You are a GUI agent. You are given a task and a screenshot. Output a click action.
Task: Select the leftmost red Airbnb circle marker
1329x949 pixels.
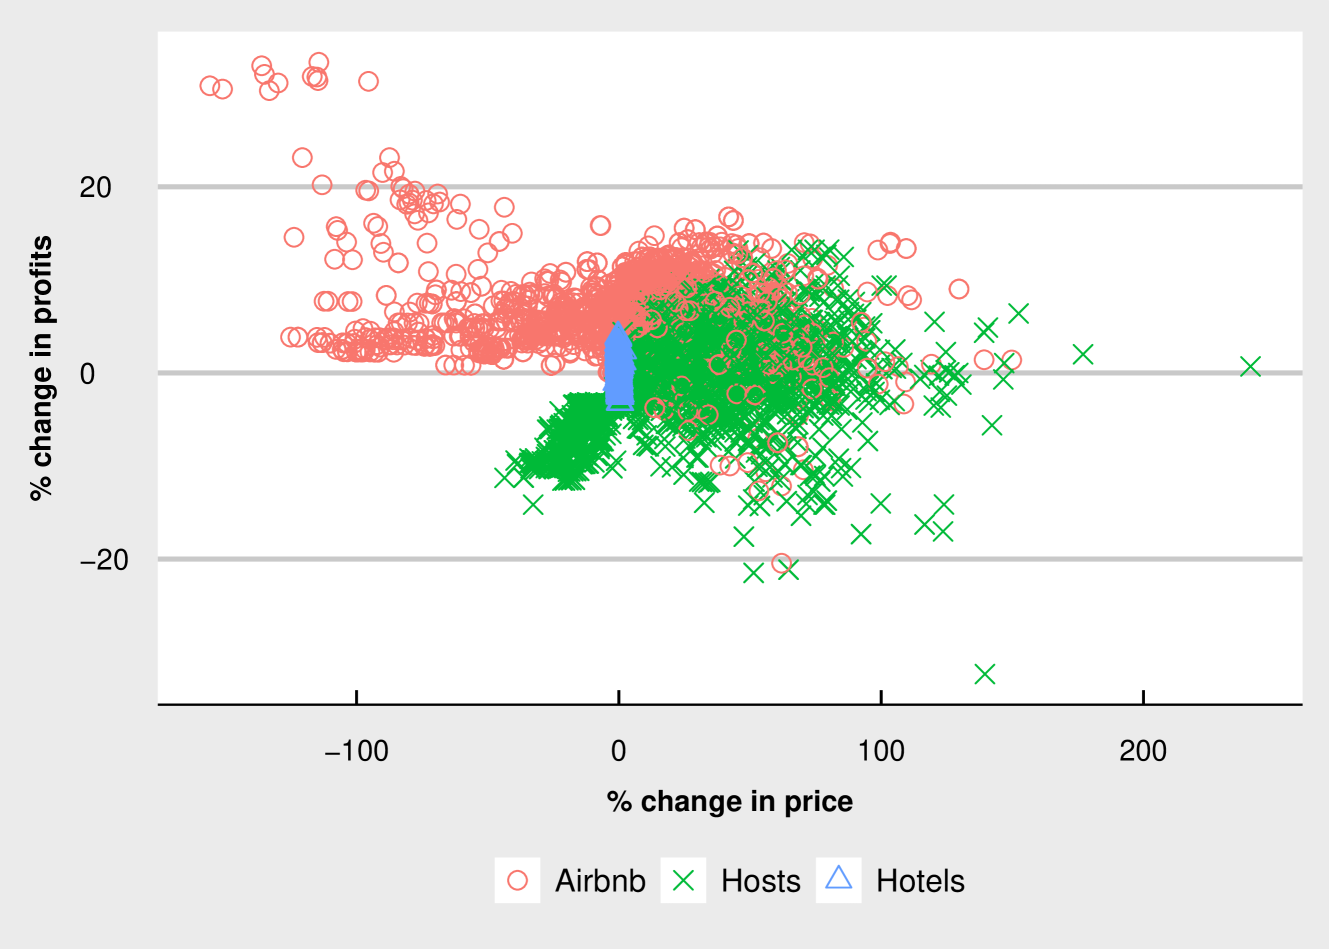point(210,86)
